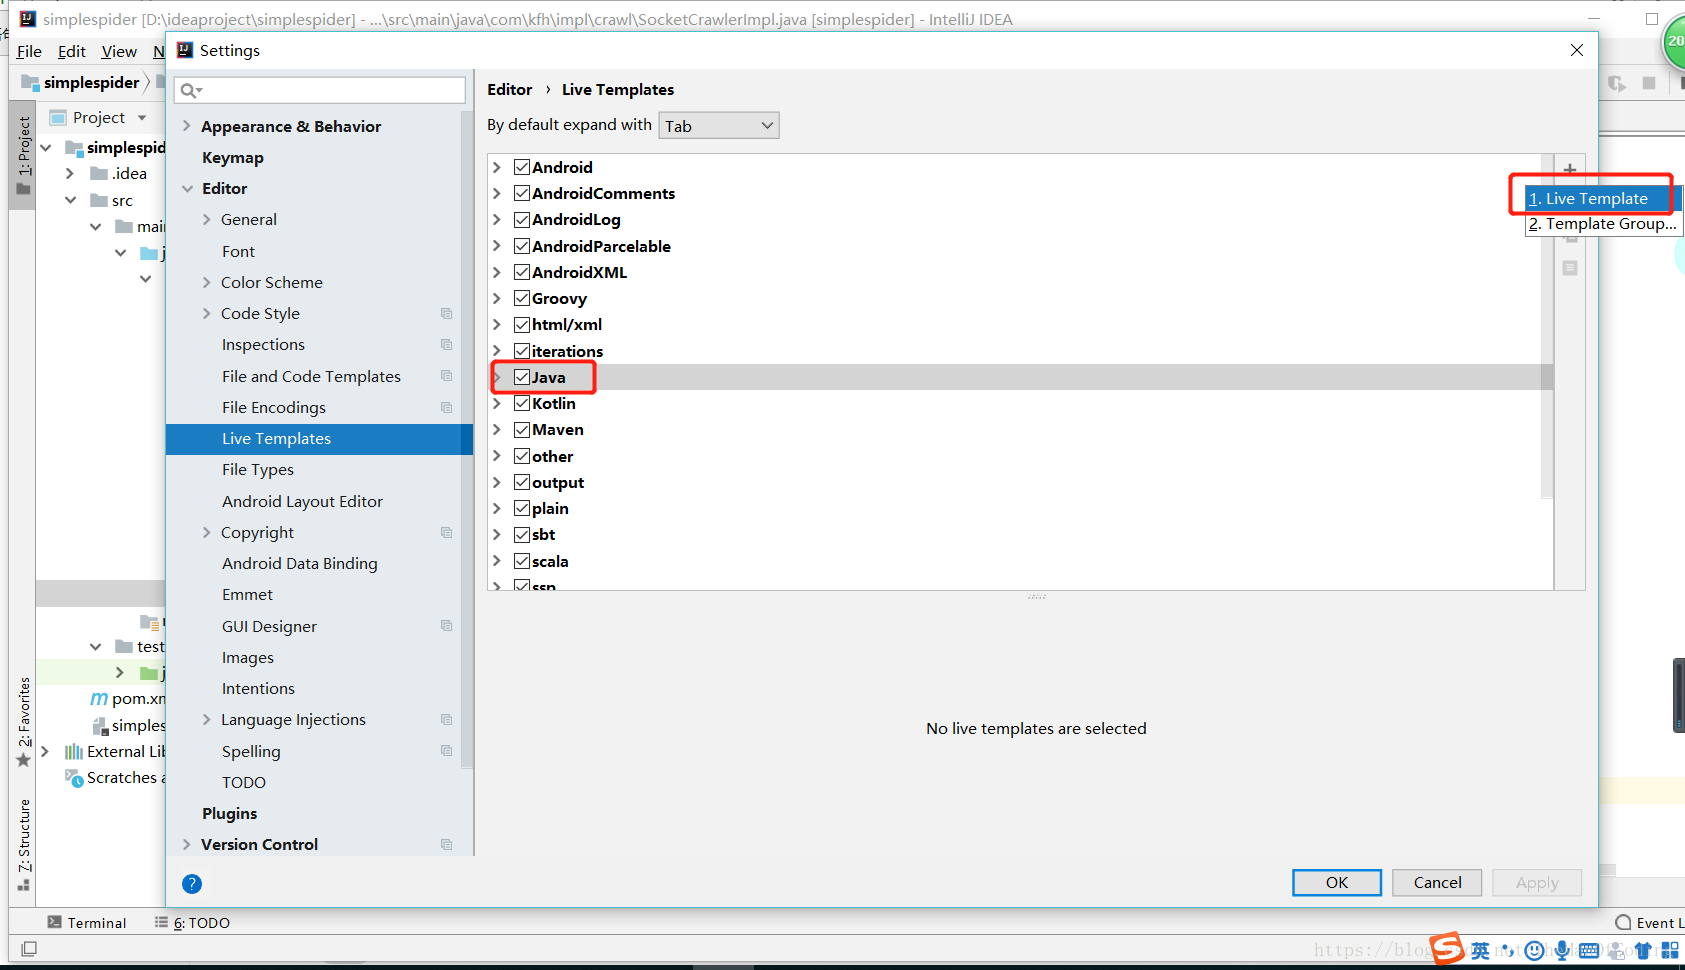Click the input method soft keyboard icon
Screen dimensions: 1685x970
coord(1589,950)
